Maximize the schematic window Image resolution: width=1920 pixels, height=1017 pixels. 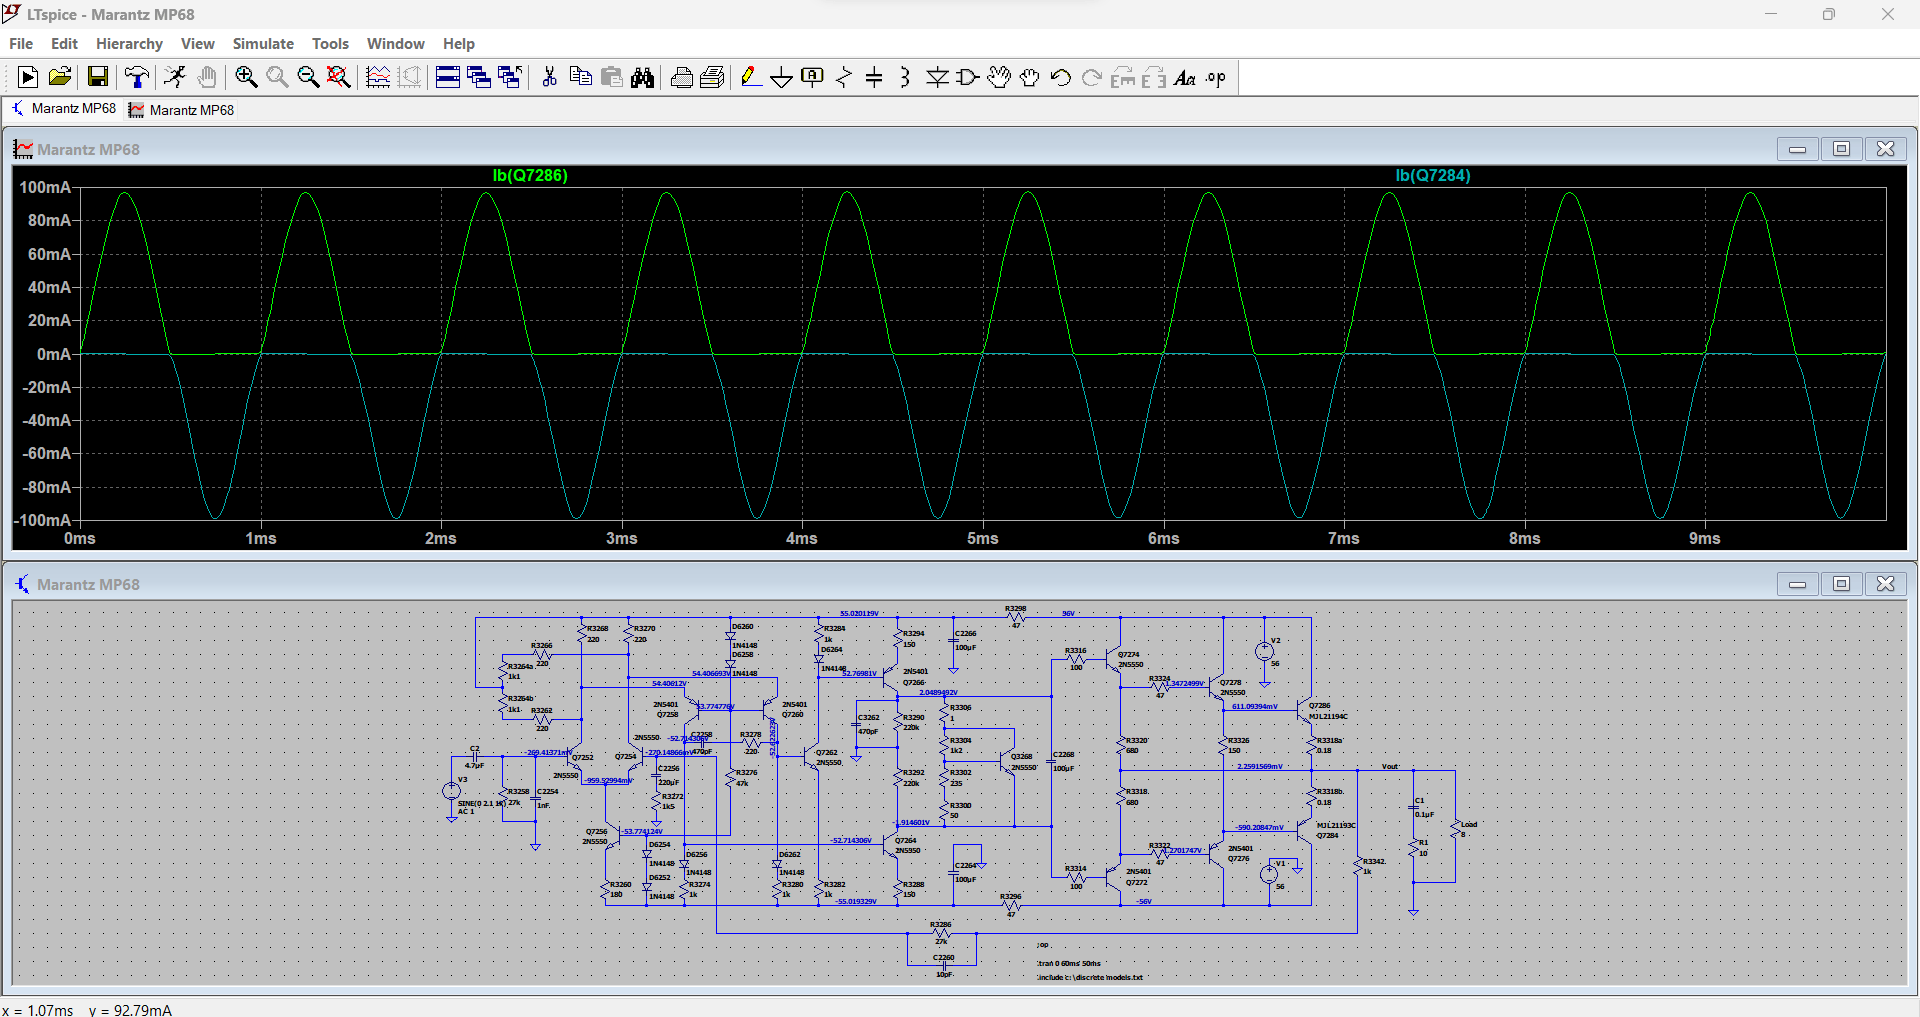click(x=1841, y=584)
